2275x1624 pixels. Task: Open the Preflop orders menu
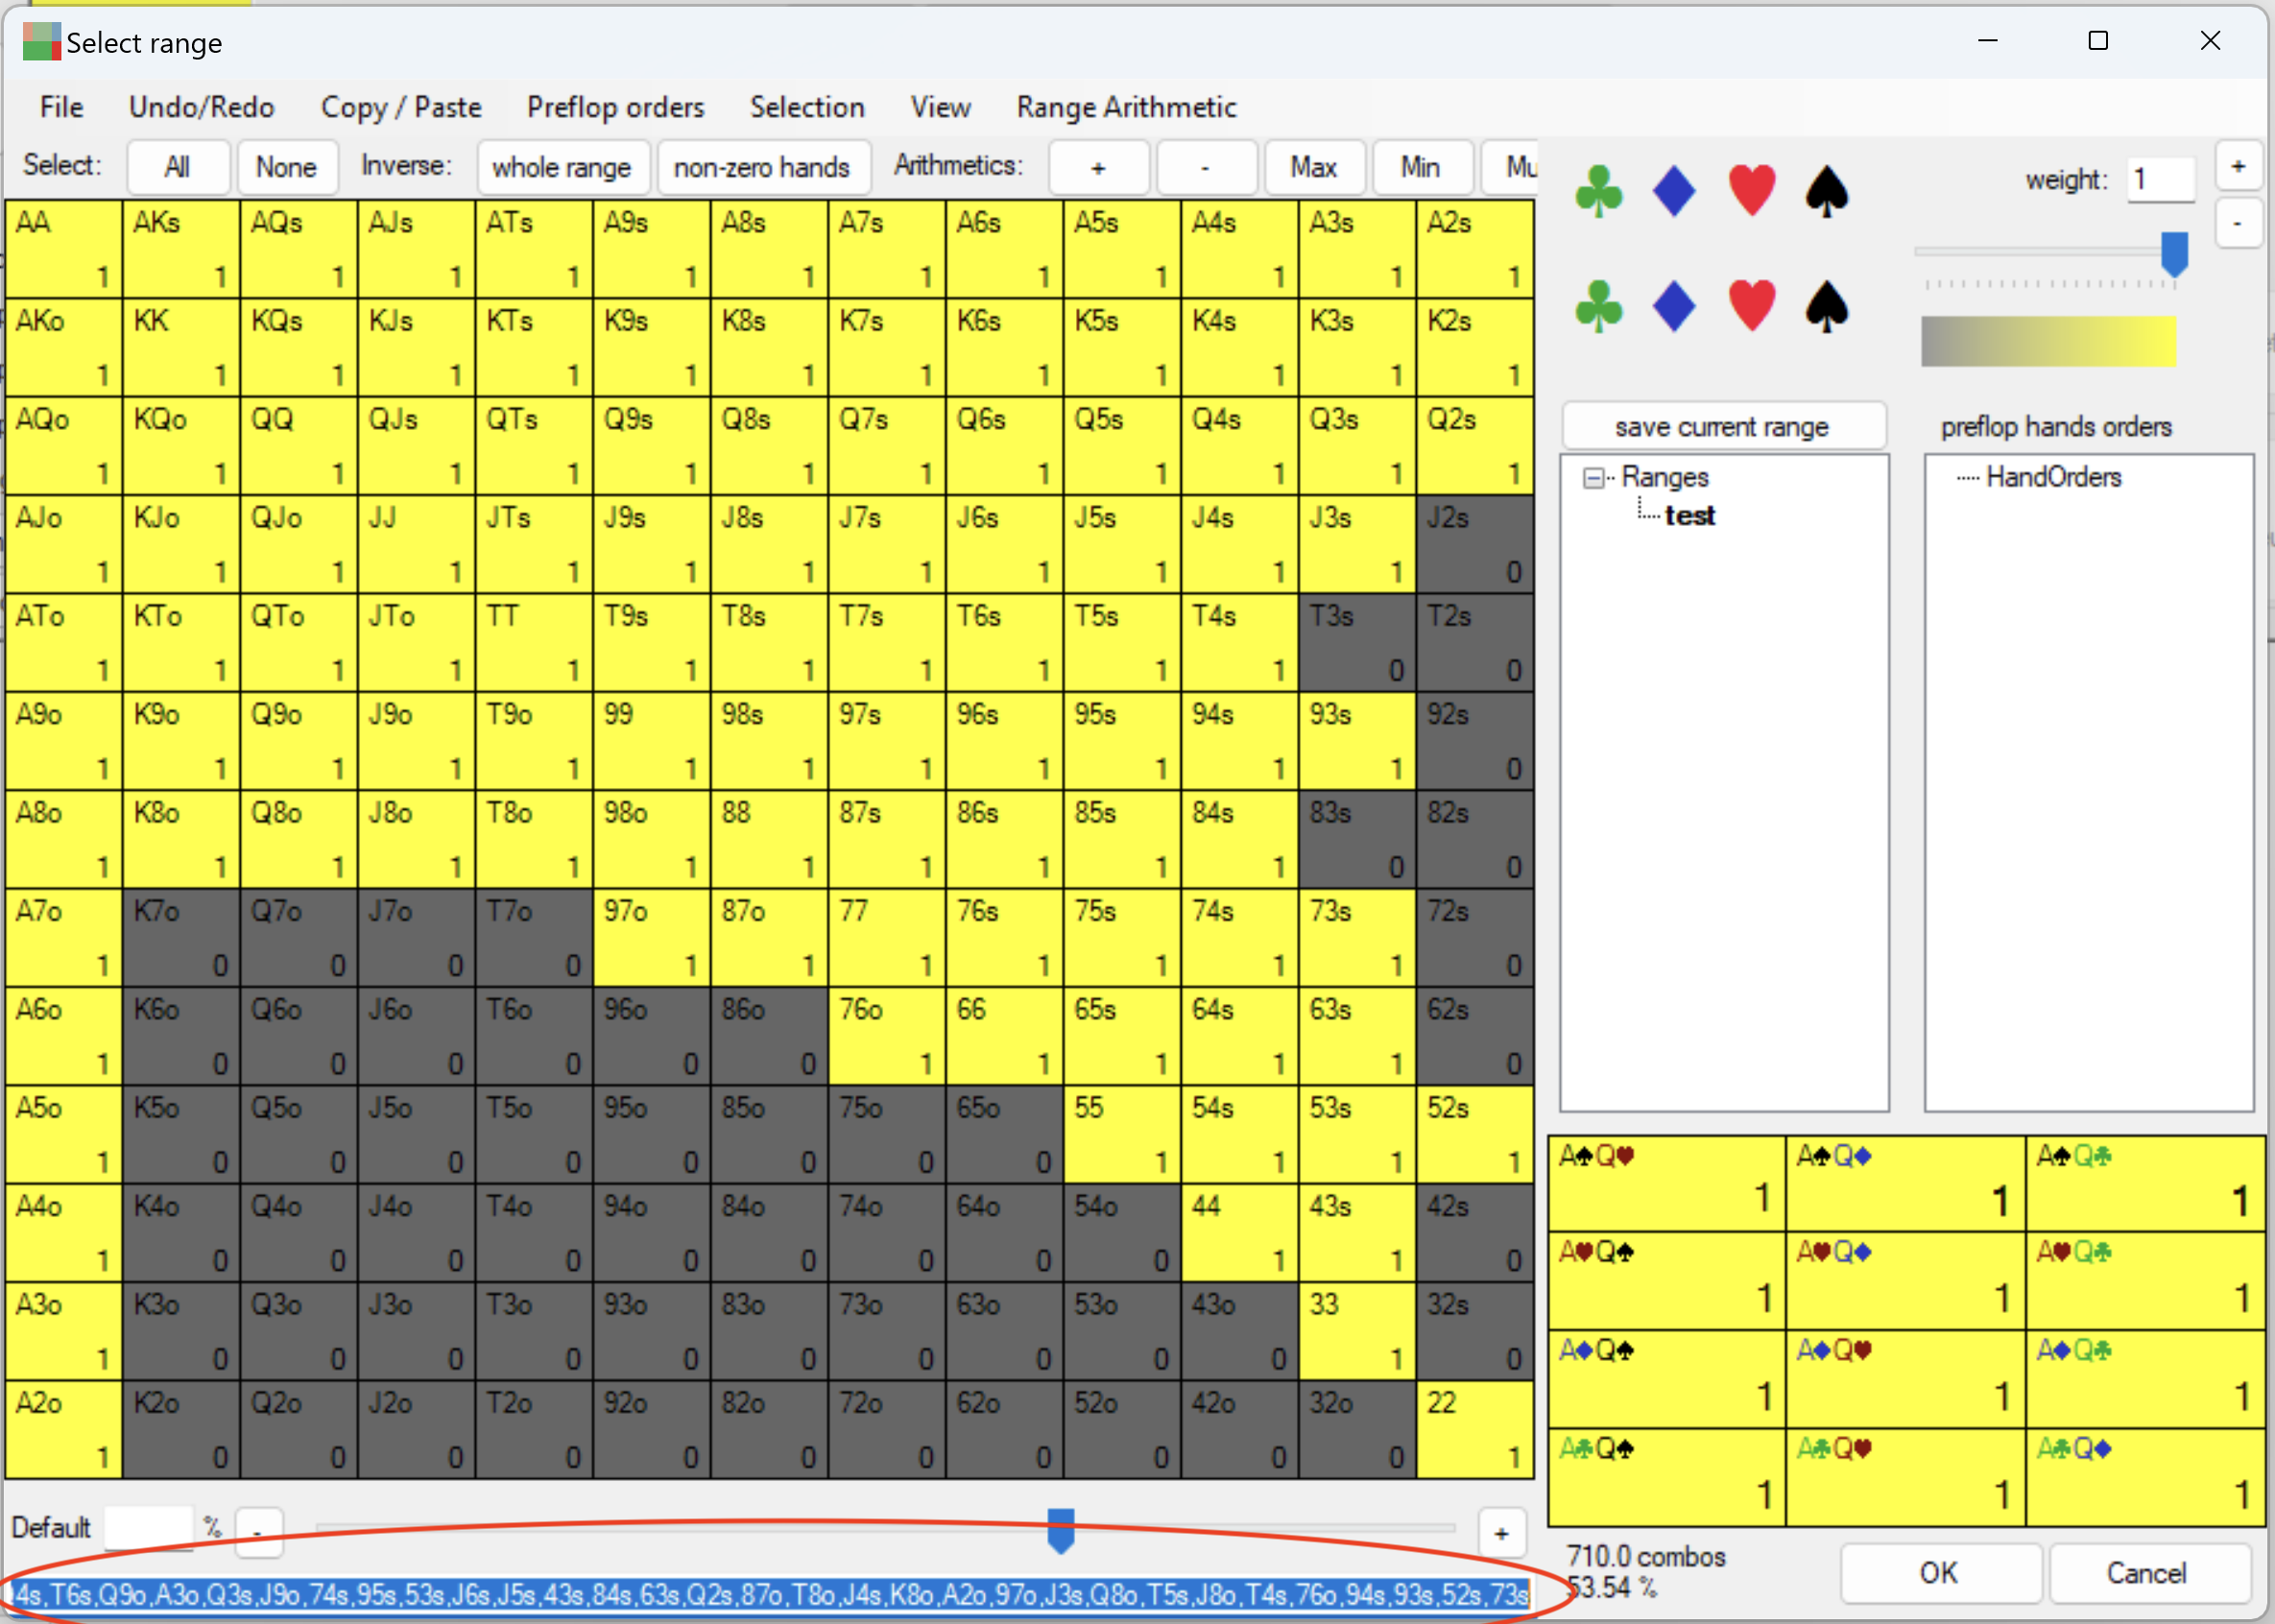(x=616, y=107)
